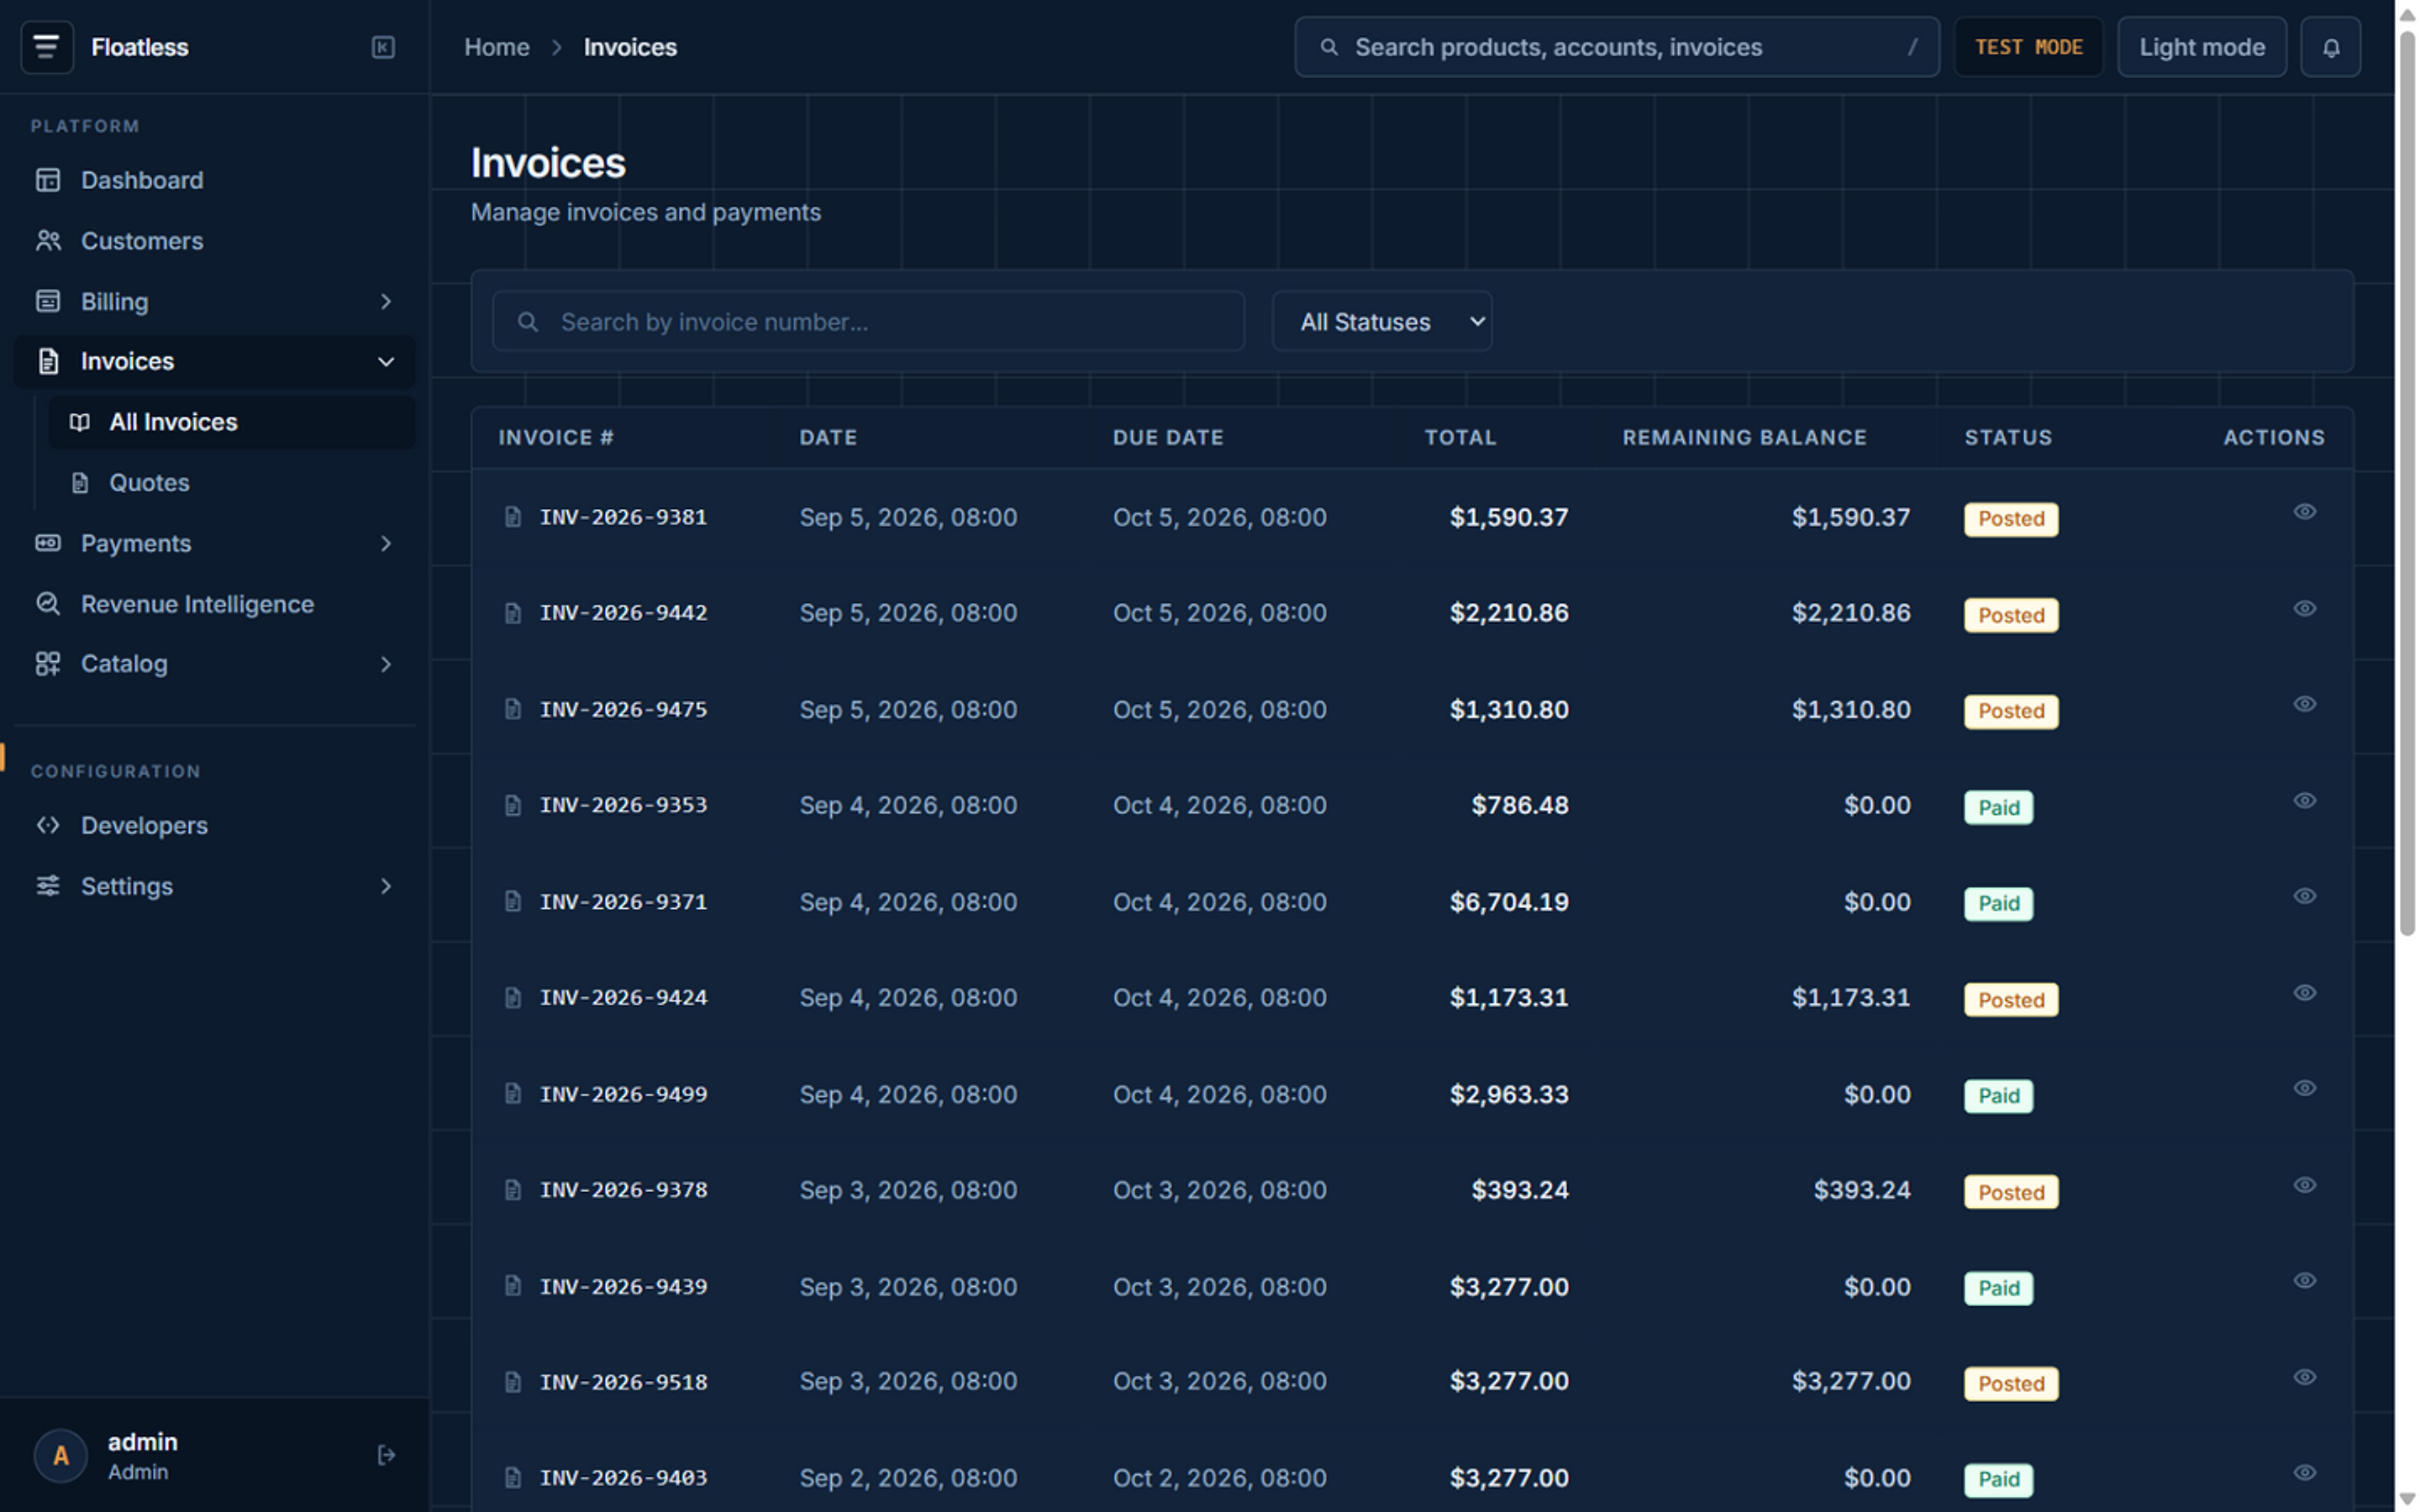Select All Invoices sidebar item
Screen dimensions: 2420x1512
[x=232, y=422]
